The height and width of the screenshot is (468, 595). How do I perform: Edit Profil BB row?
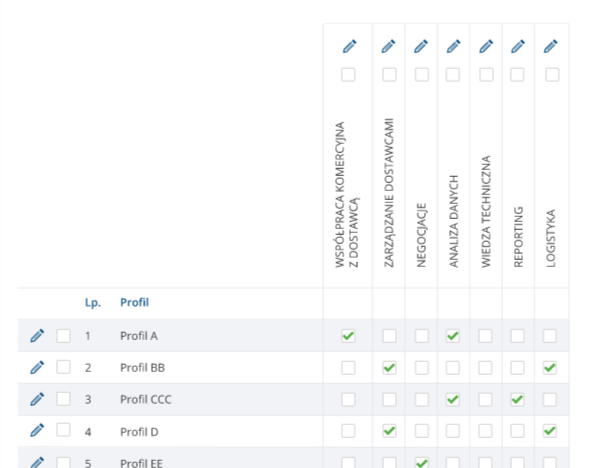click(37, 367)
